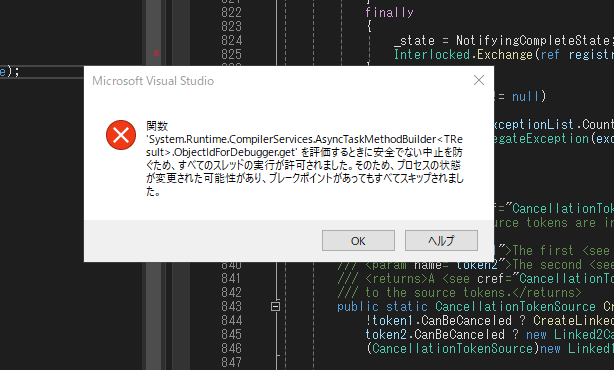Click the Japanese error message text
This screenshot has width=614, height=370.
point(304,159)
